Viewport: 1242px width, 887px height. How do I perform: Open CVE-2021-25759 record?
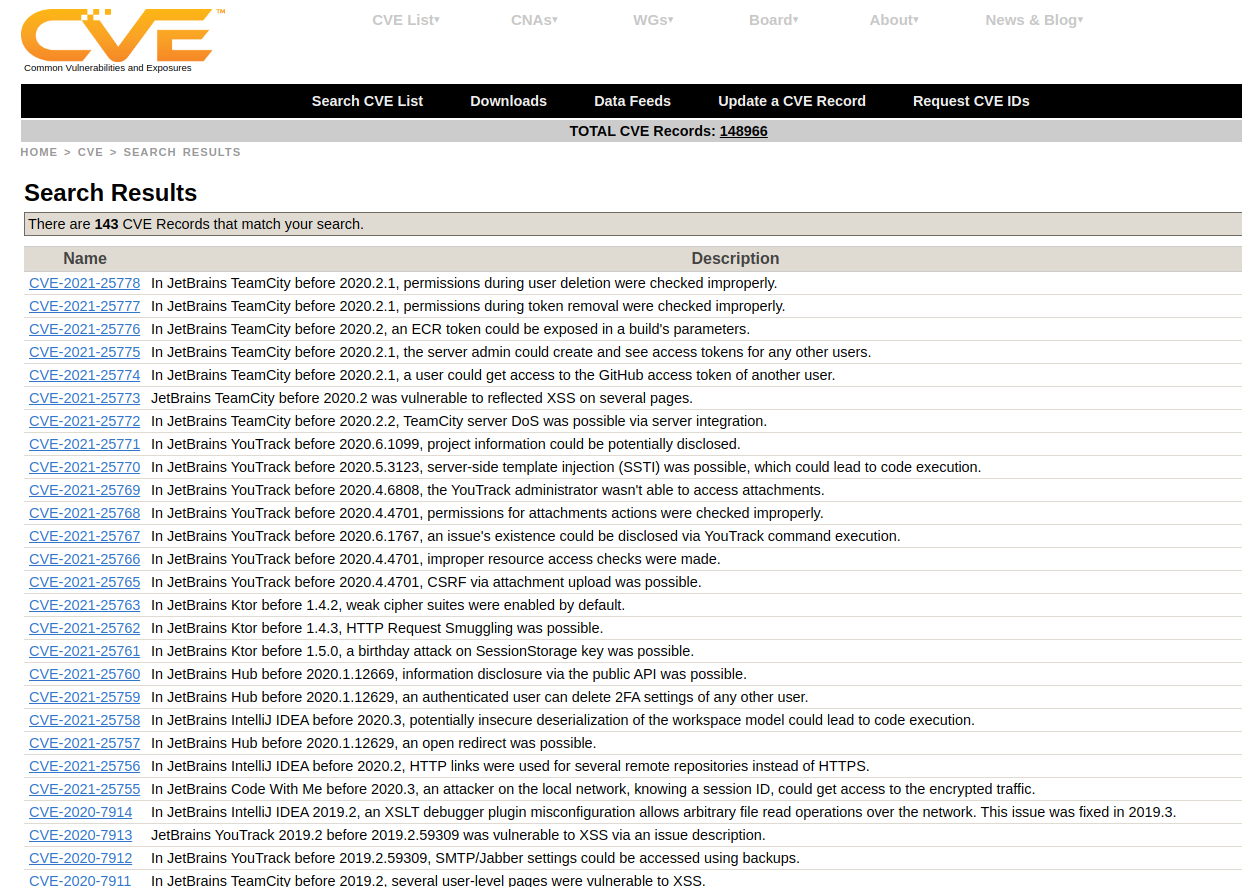[x=85, y=697]
